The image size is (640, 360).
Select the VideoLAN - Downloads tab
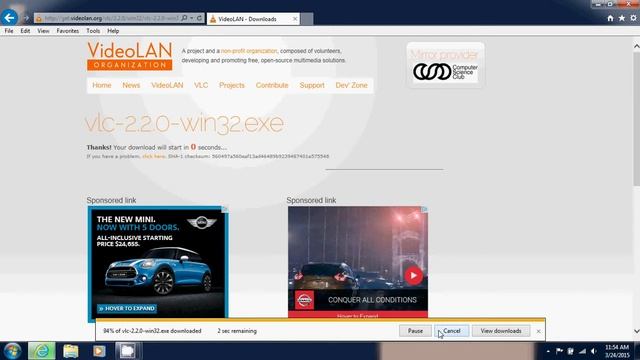[253, 19]
